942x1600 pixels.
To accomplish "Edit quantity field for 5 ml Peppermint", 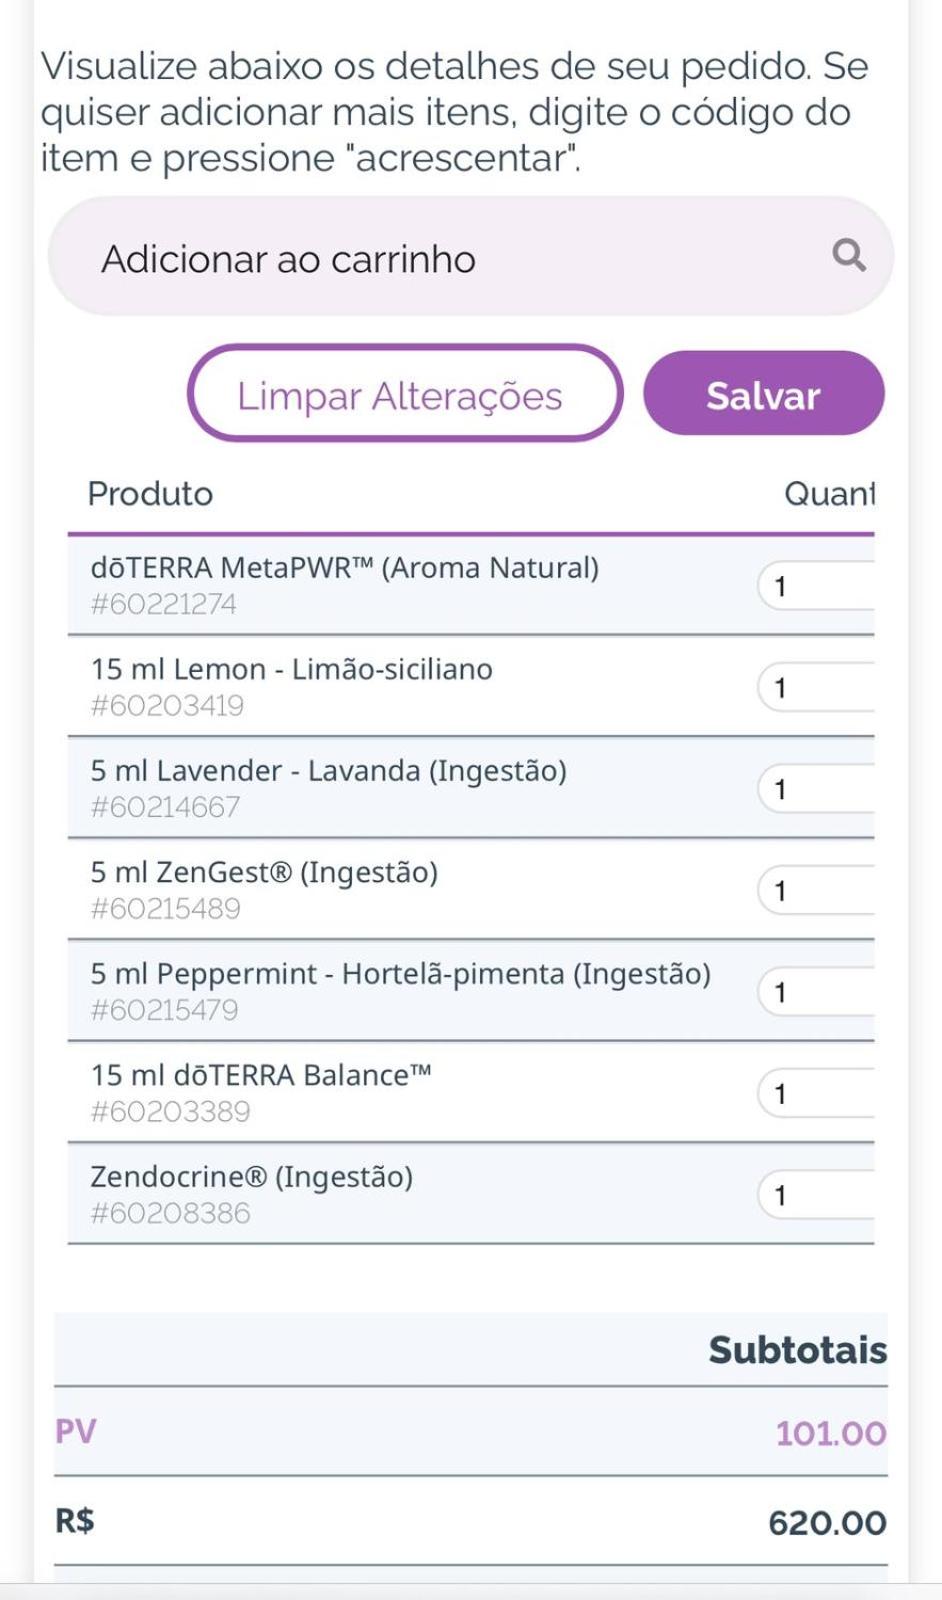I will tap(816, 992).
